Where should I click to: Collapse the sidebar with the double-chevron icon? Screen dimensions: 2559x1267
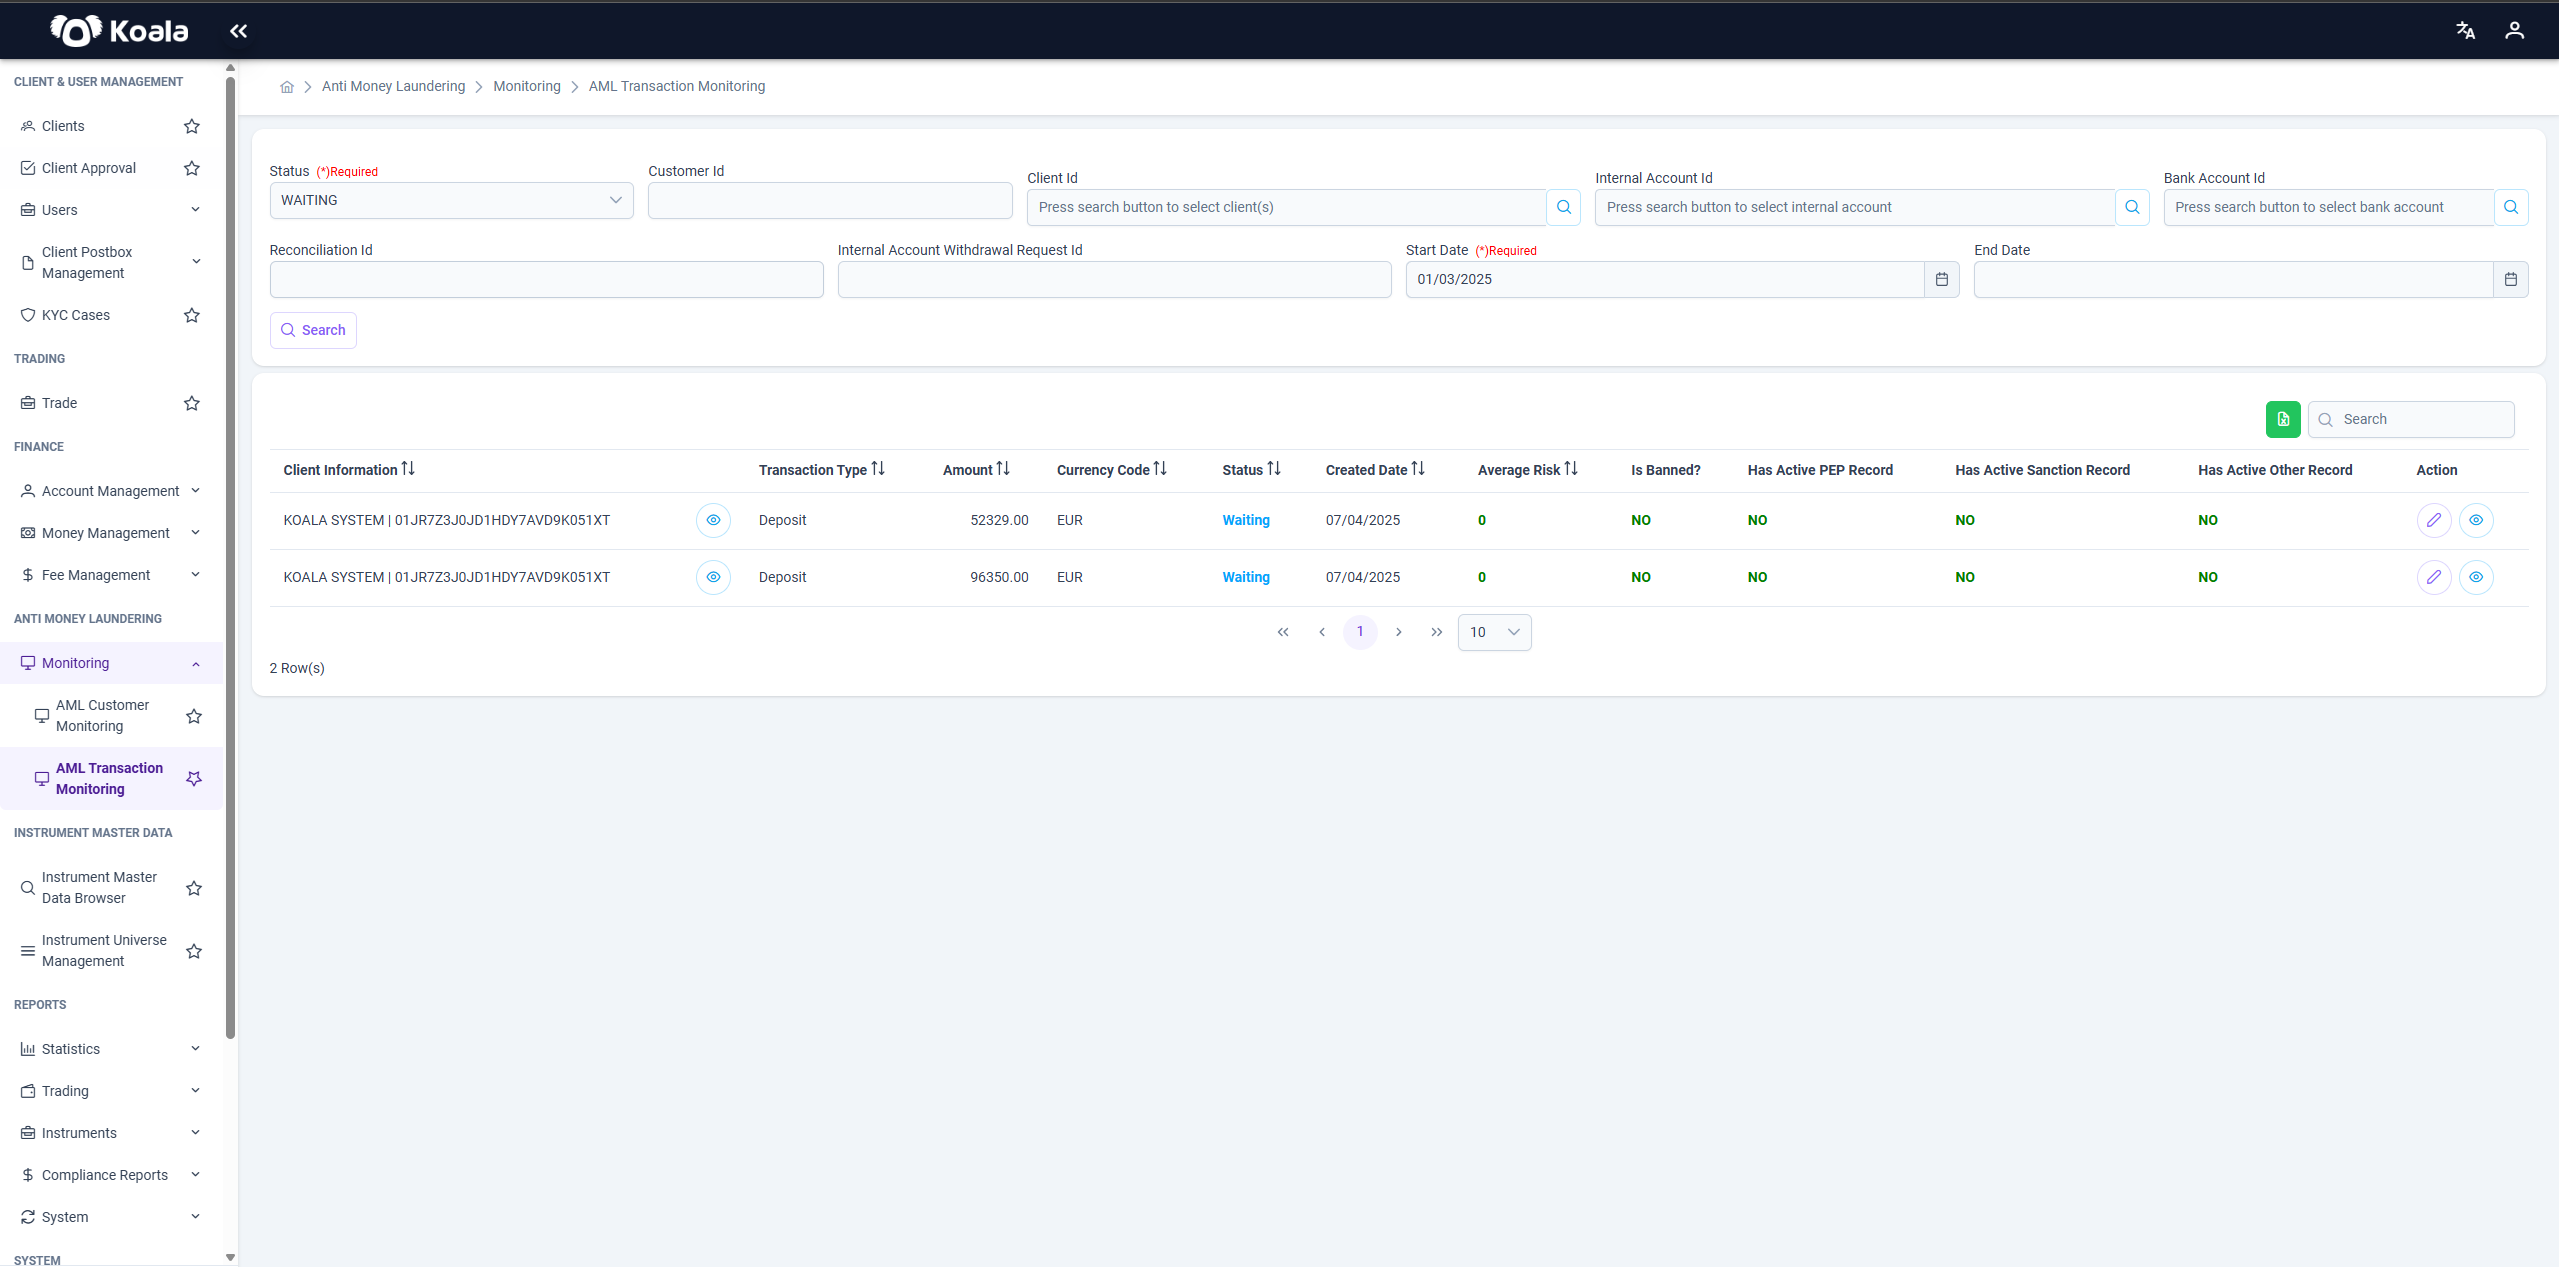pyautogui.click(x=238, y=31)
